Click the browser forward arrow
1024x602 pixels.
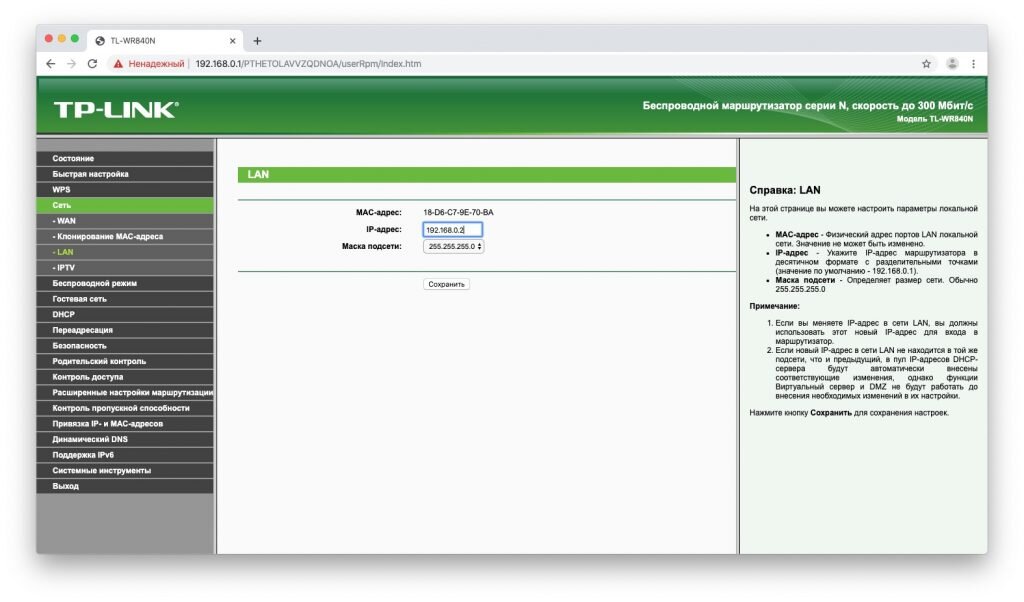coord(71,63)
